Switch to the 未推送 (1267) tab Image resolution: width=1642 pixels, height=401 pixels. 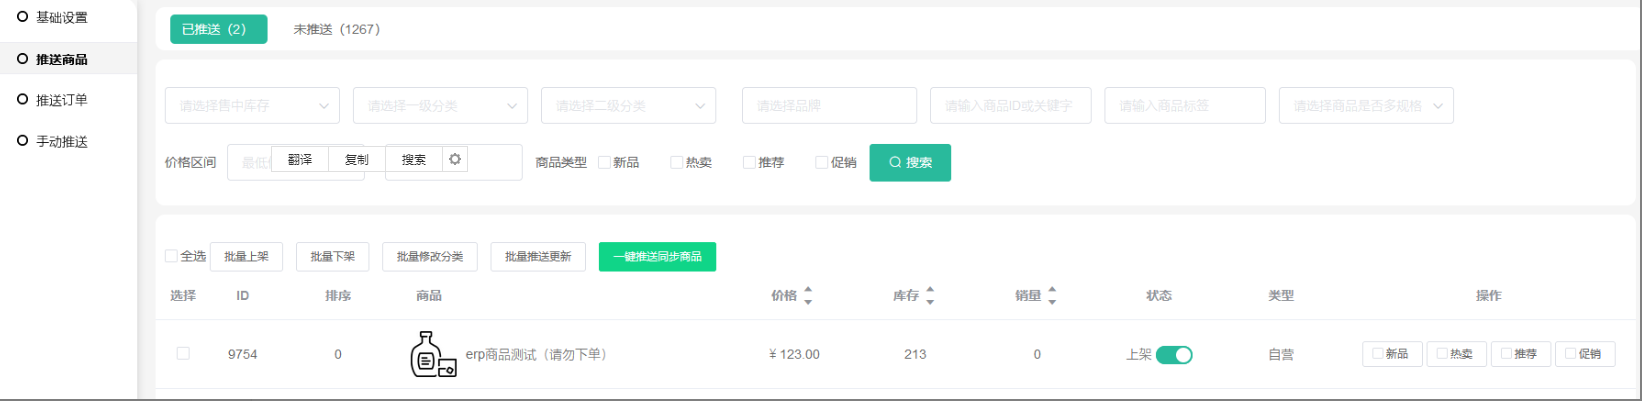[336, 30]
